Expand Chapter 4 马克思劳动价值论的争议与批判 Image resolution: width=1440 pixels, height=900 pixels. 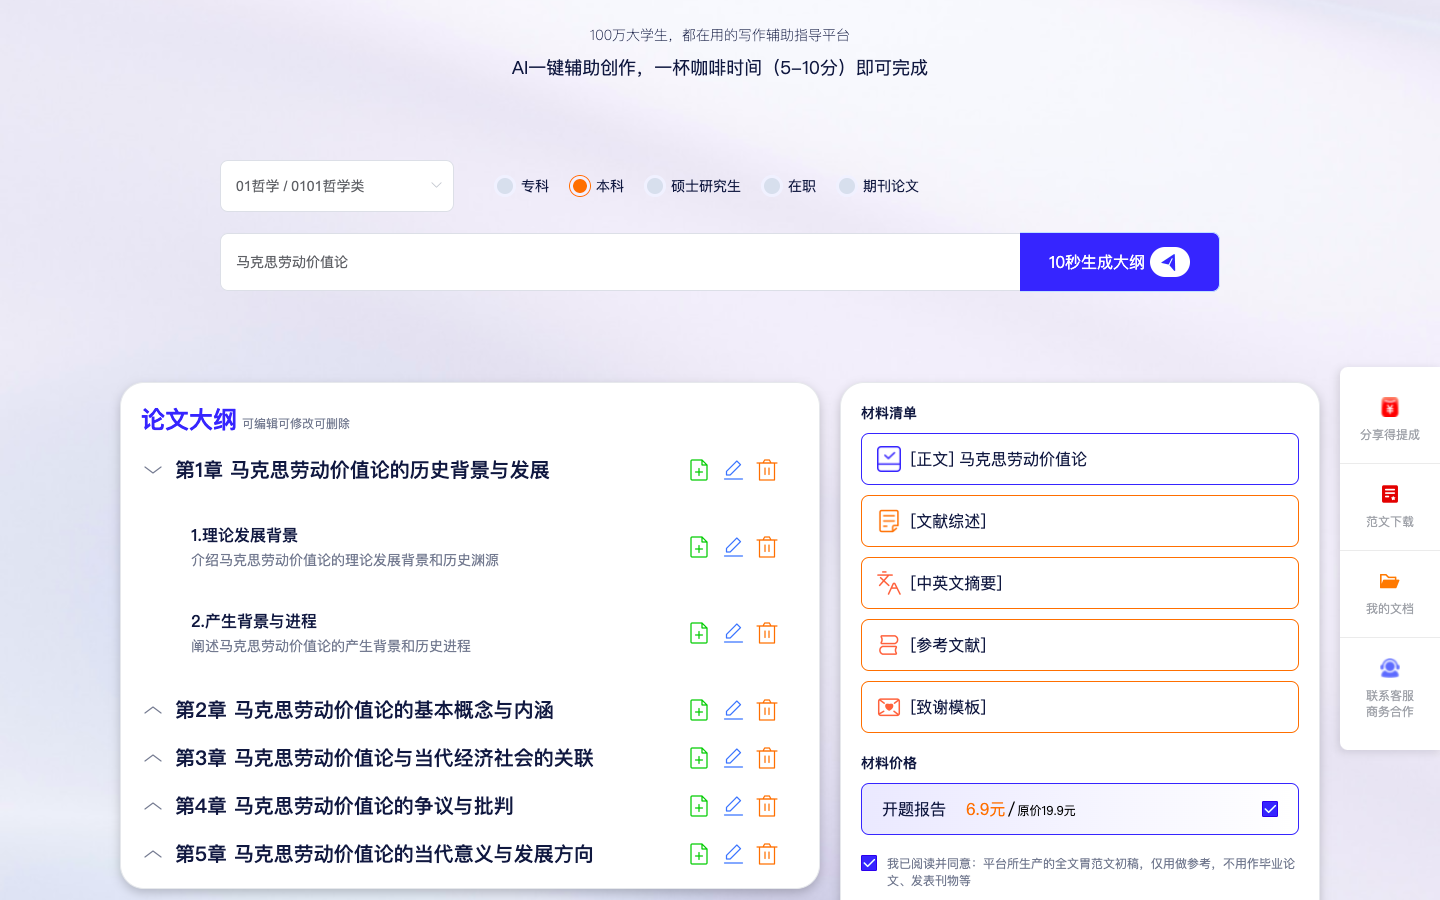pyautogui.click(x=153, y=806)
